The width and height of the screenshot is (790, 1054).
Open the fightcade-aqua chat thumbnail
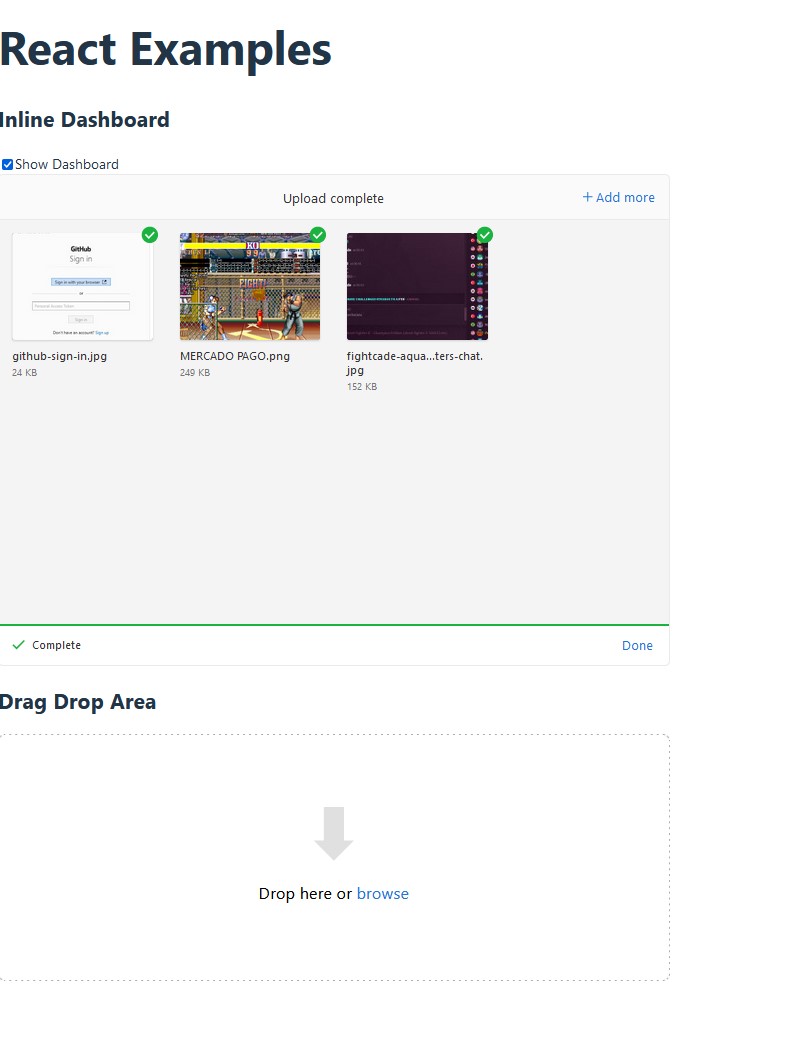417,286
